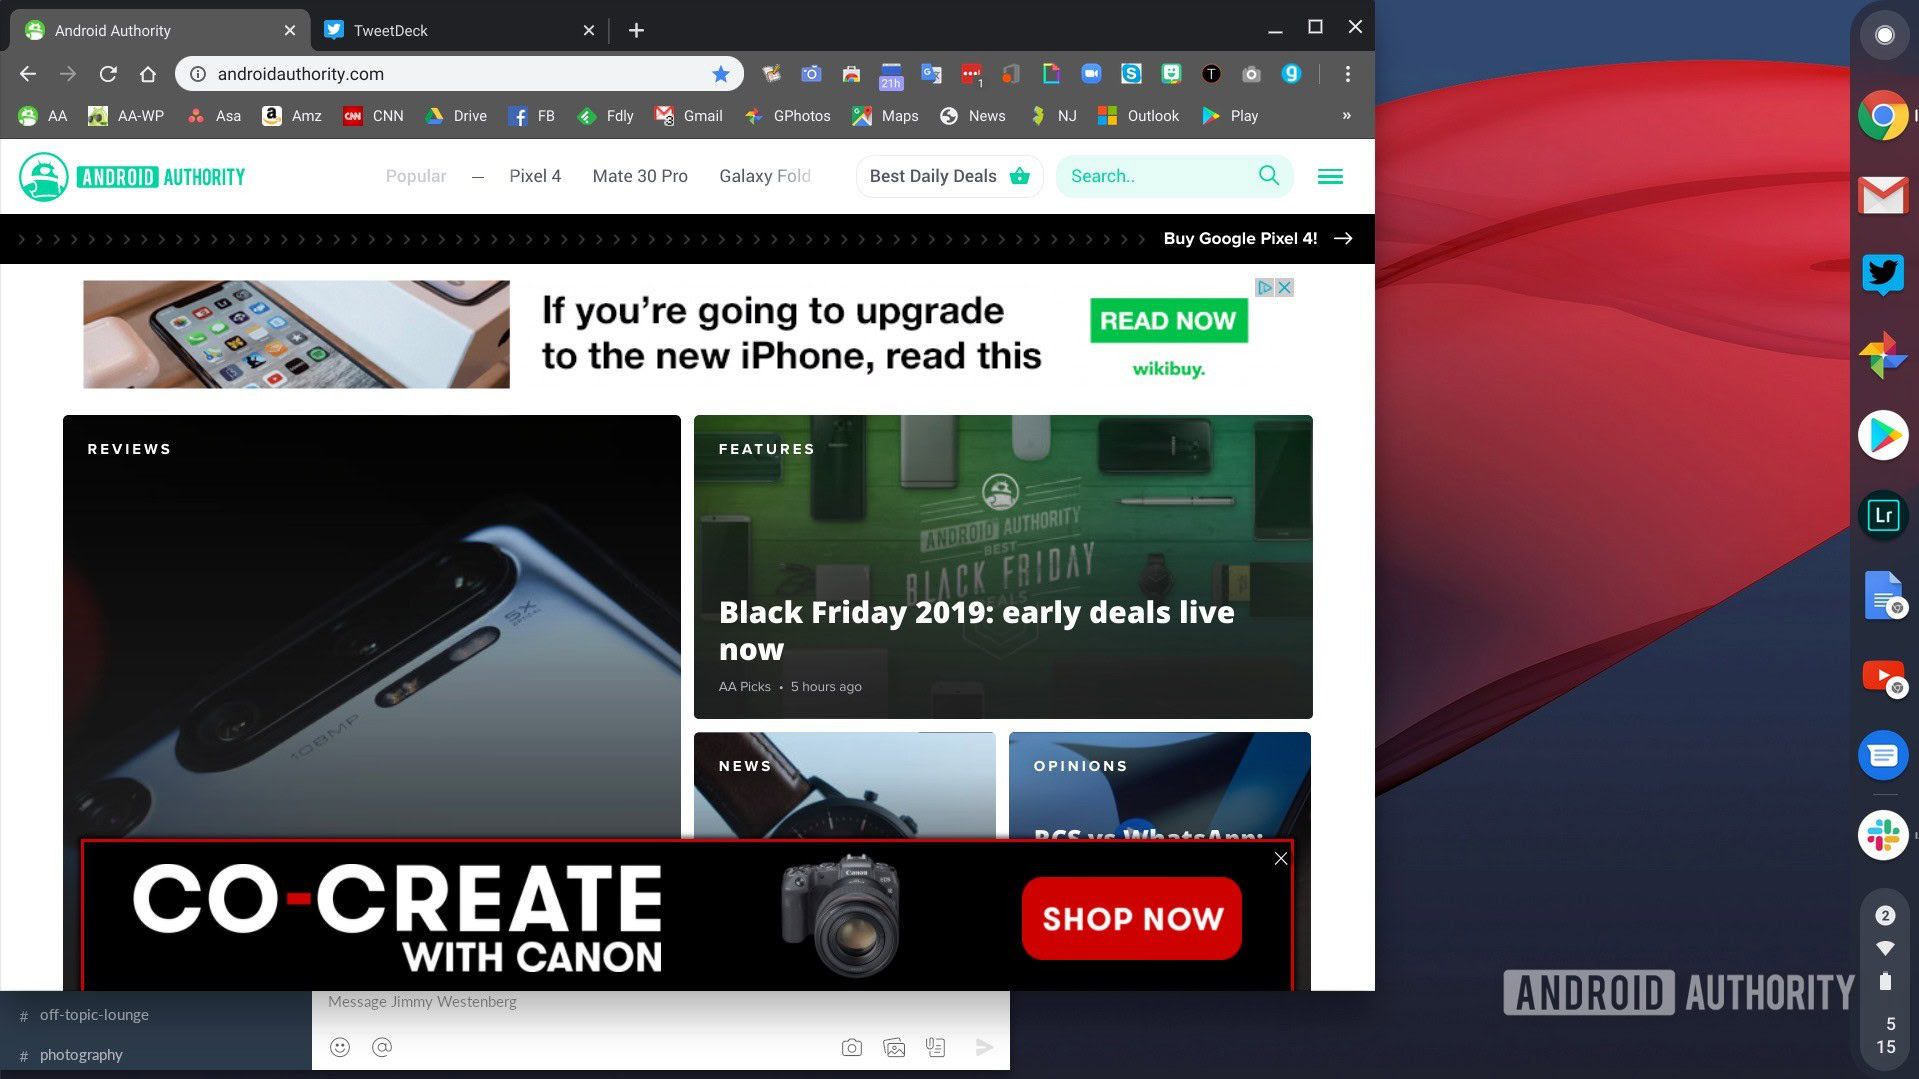
Task: Open photography Slack channel
Action: pos(81,1054)
